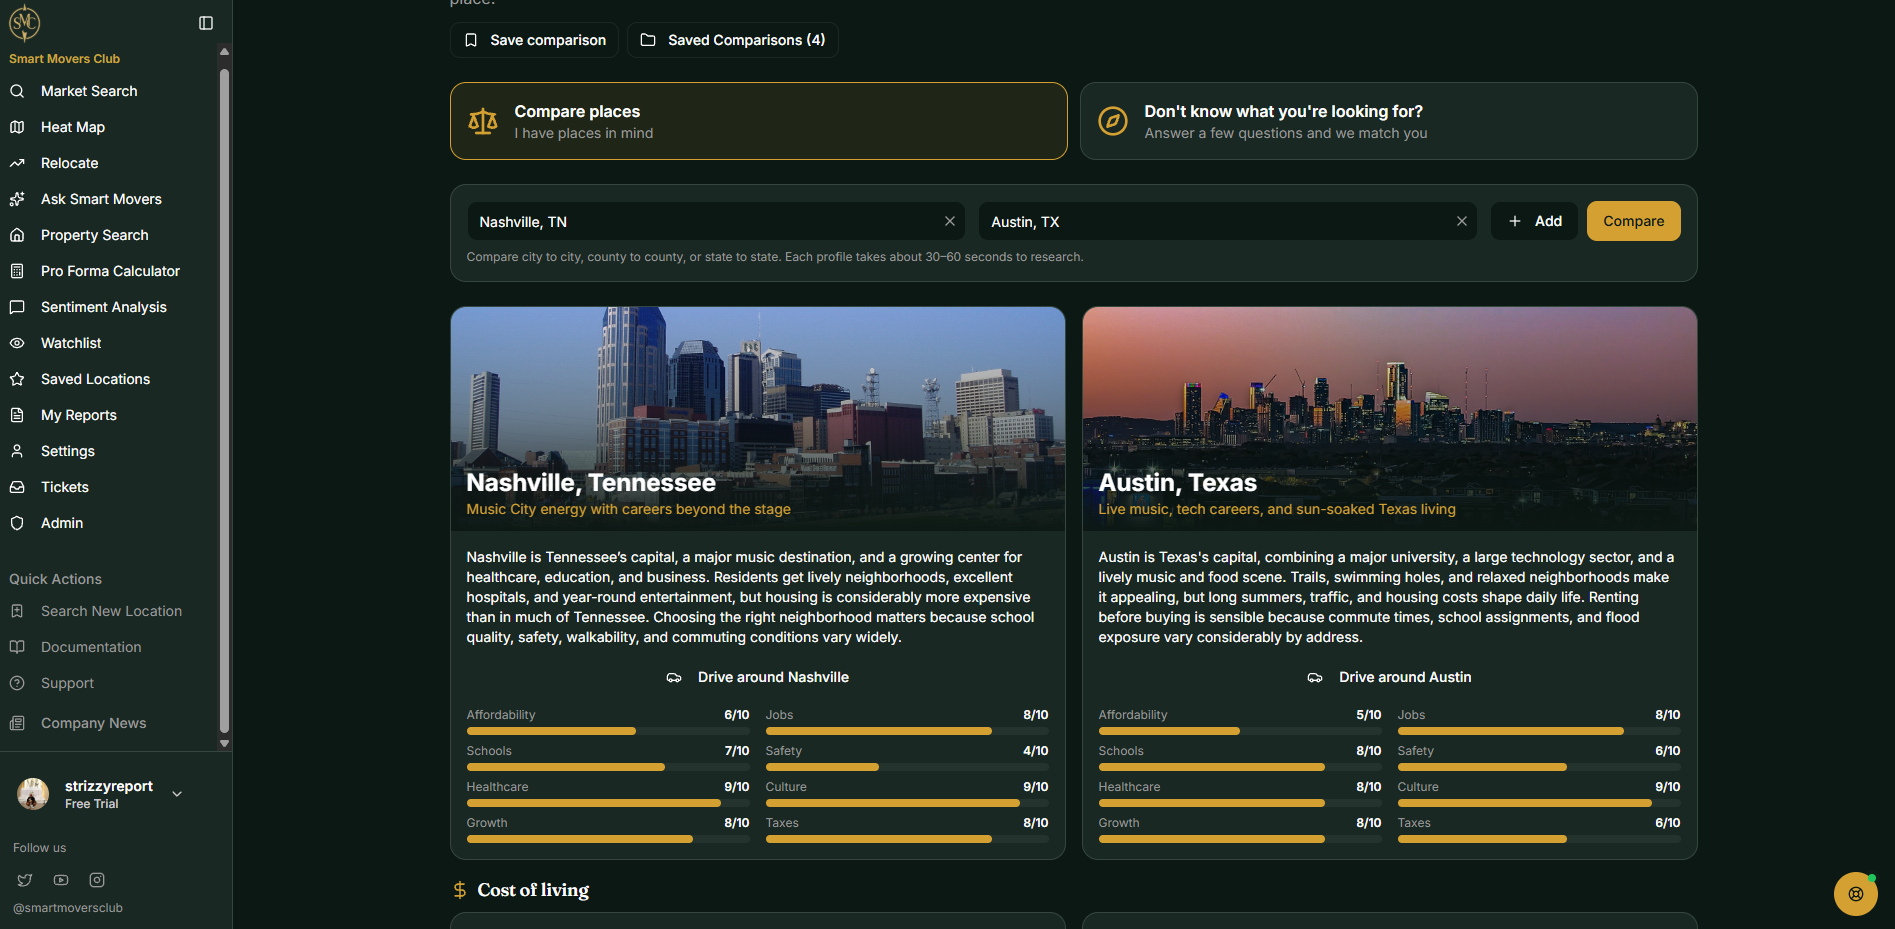The height and width of the screenshot is (929, 1895).
Task: Click the strizzyreport profile avatar
Action: (x=33, y=794)
